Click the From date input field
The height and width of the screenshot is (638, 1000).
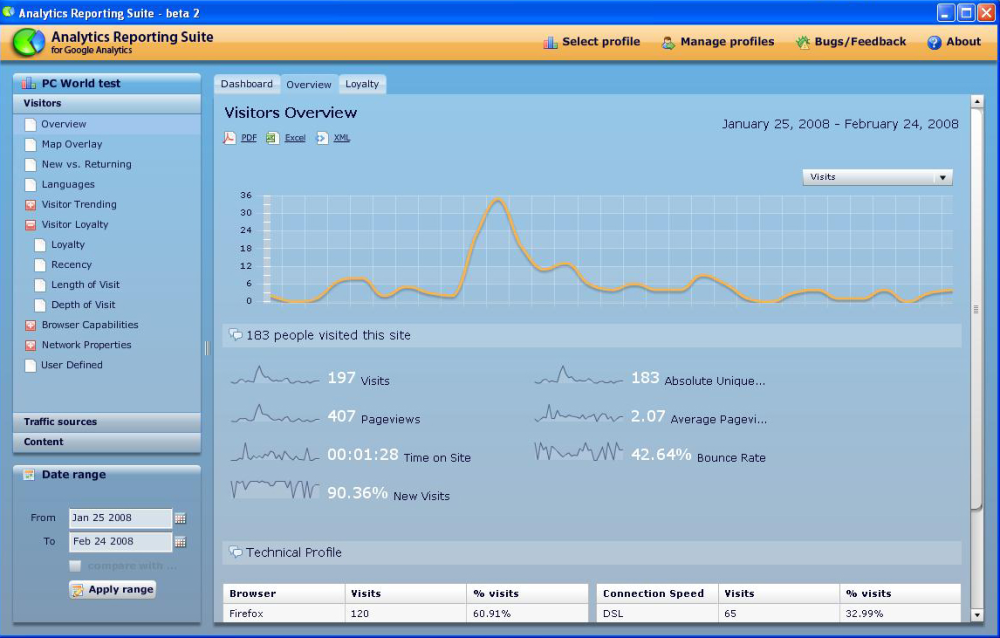[120, 518]
